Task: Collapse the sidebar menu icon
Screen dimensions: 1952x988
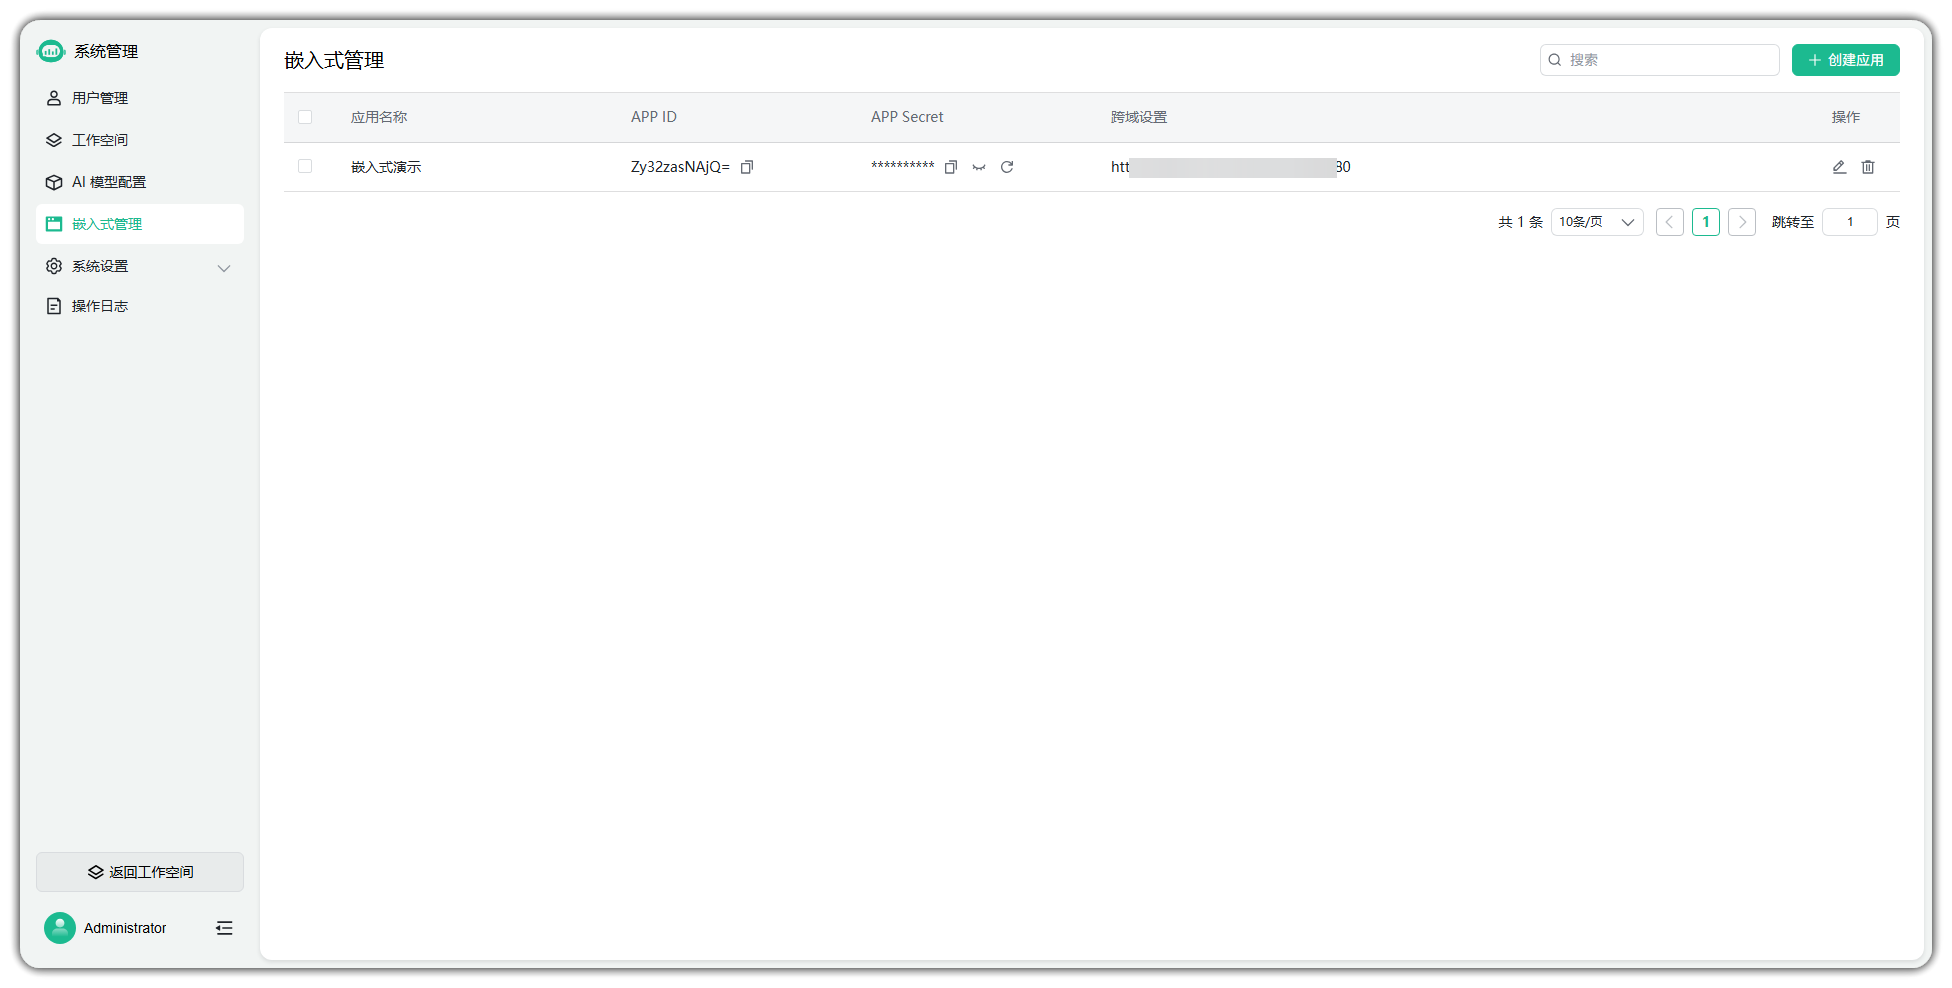Action: pos(224,928)
